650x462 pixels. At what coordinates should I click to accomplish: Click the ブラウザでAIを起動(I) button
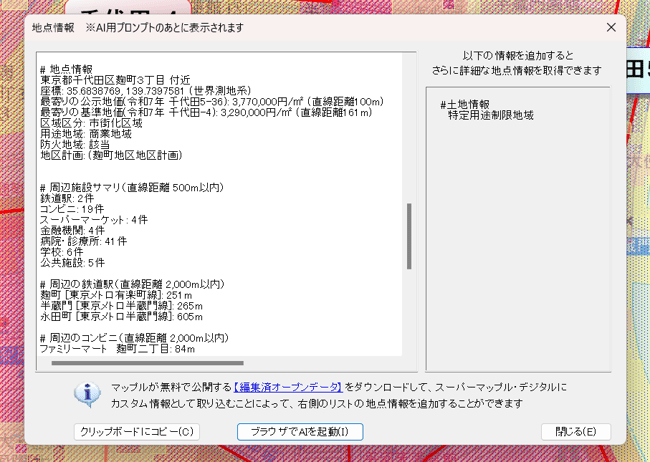coord(300,432)
